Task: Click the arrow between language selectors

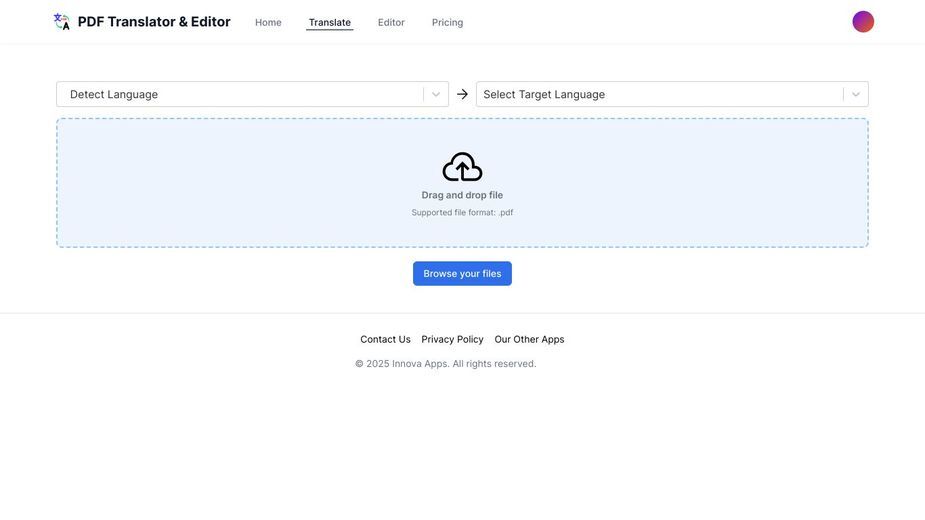Action: (462, 94)
